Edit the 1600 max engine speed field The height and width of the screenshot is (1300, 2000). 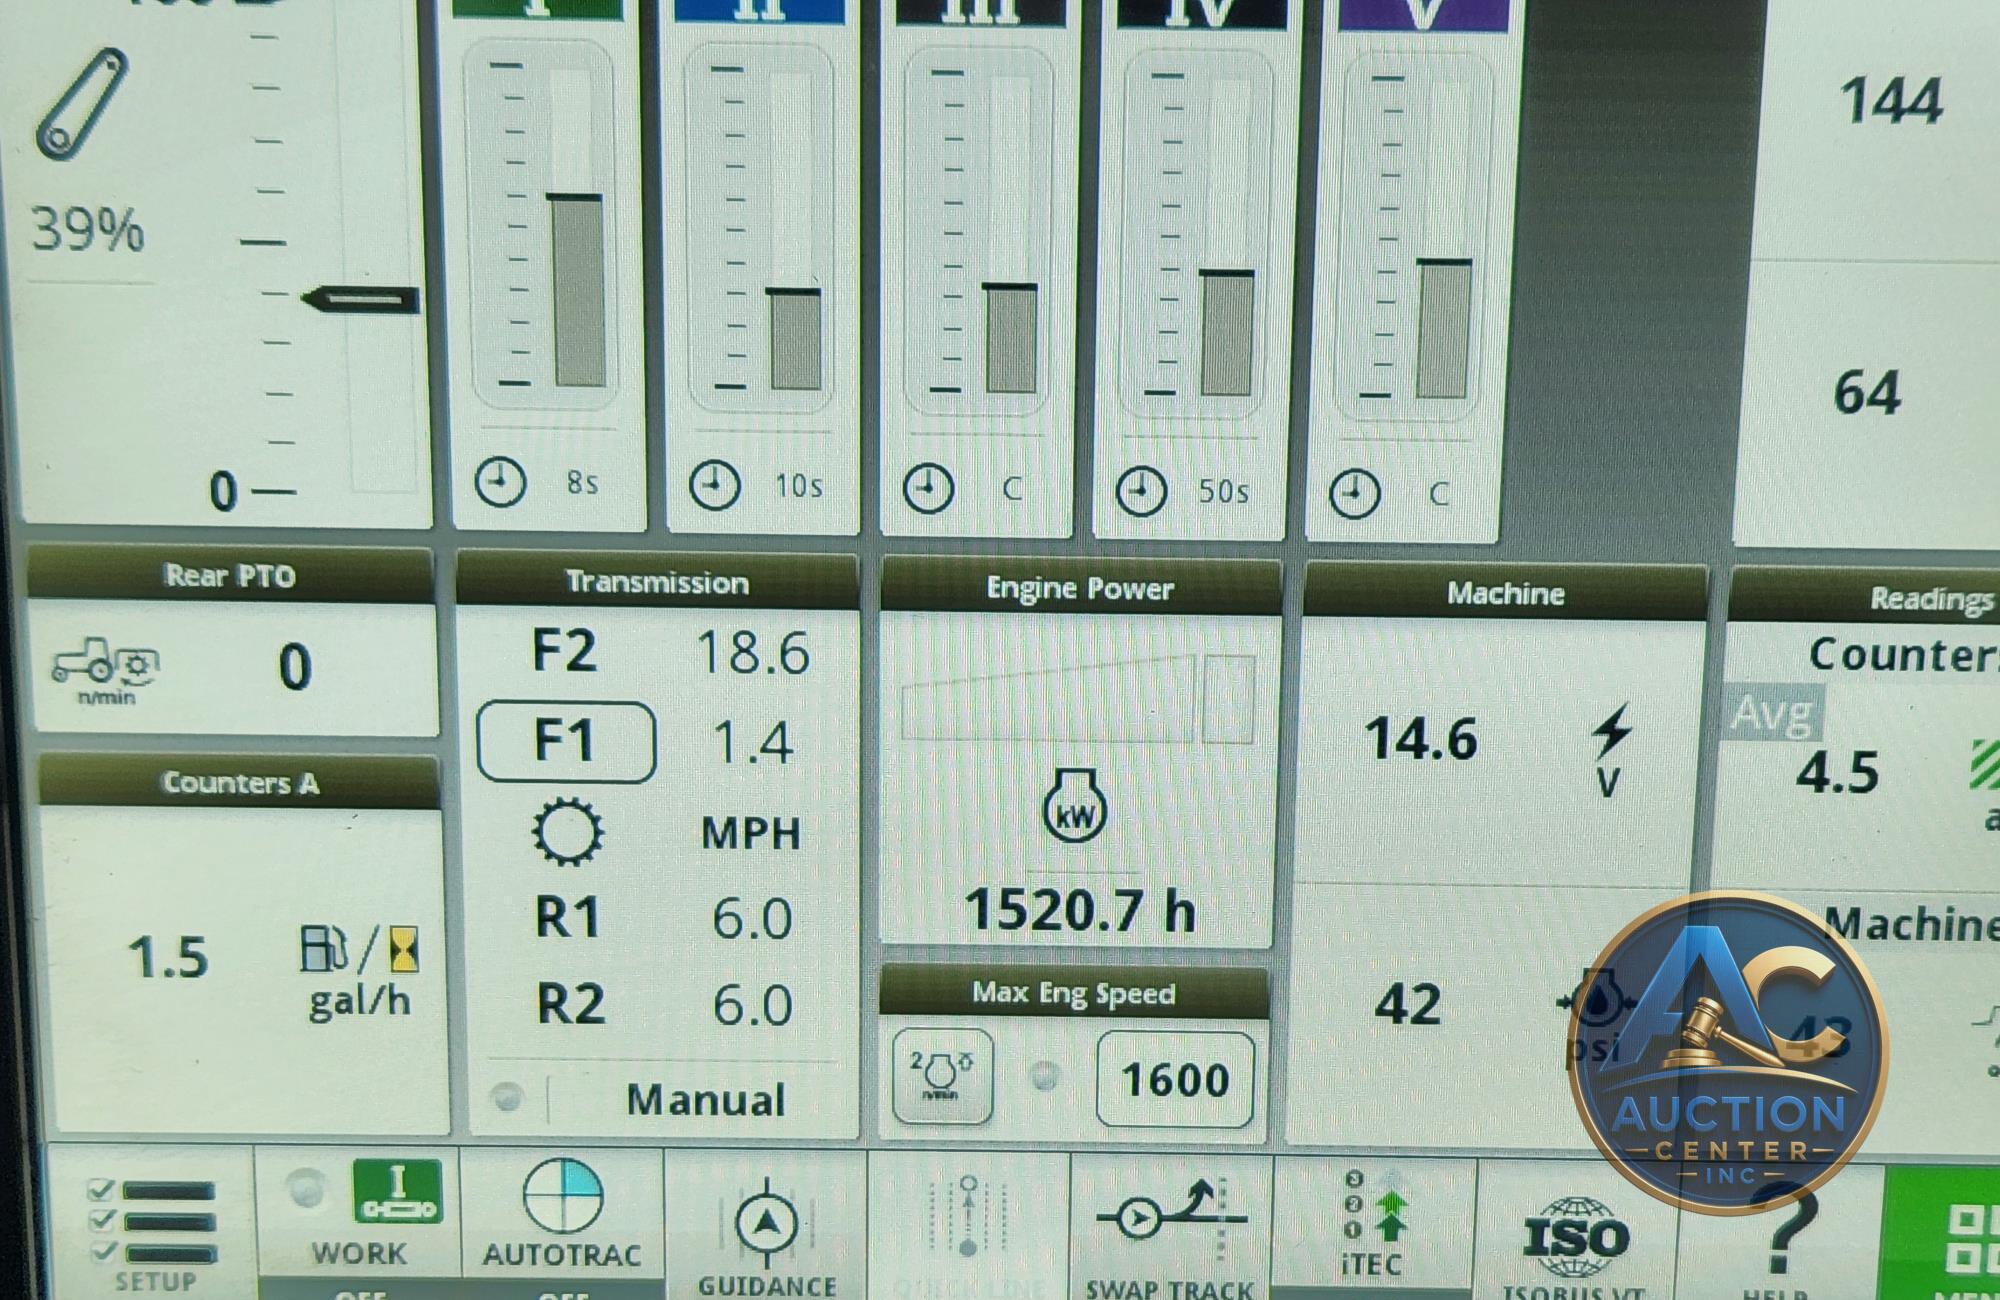(1175, 1080)
